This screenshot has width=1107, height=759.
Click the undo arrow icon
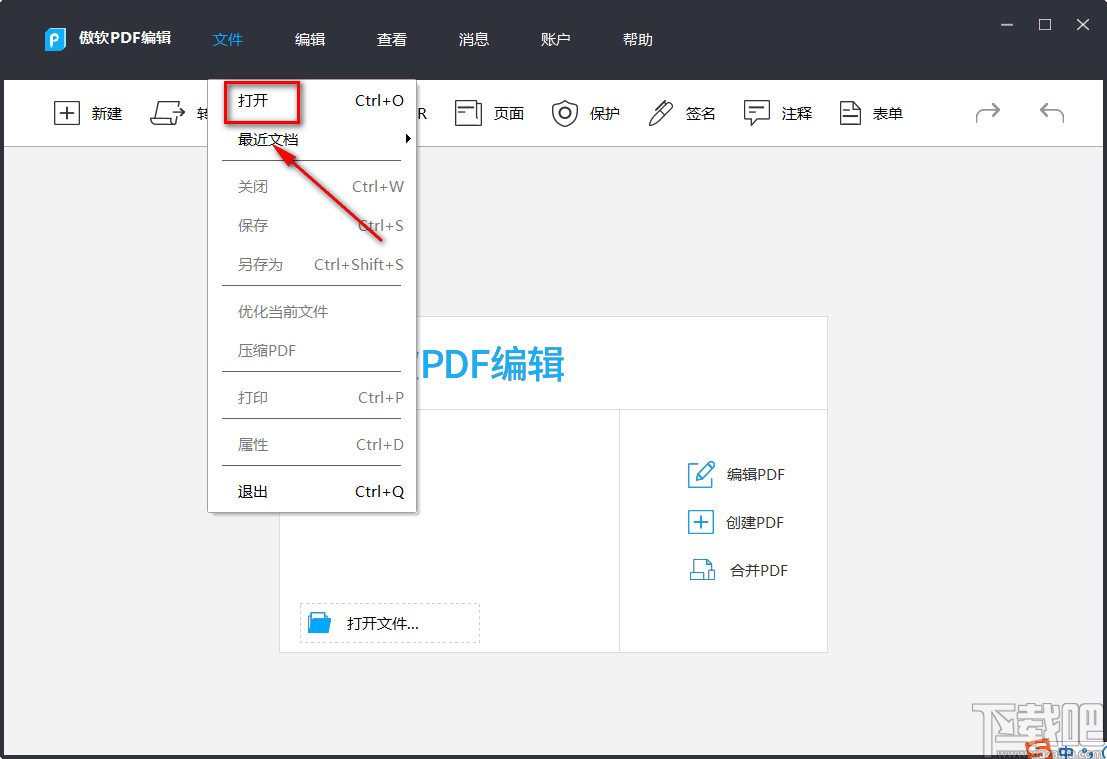click(x=1052, y=113)
